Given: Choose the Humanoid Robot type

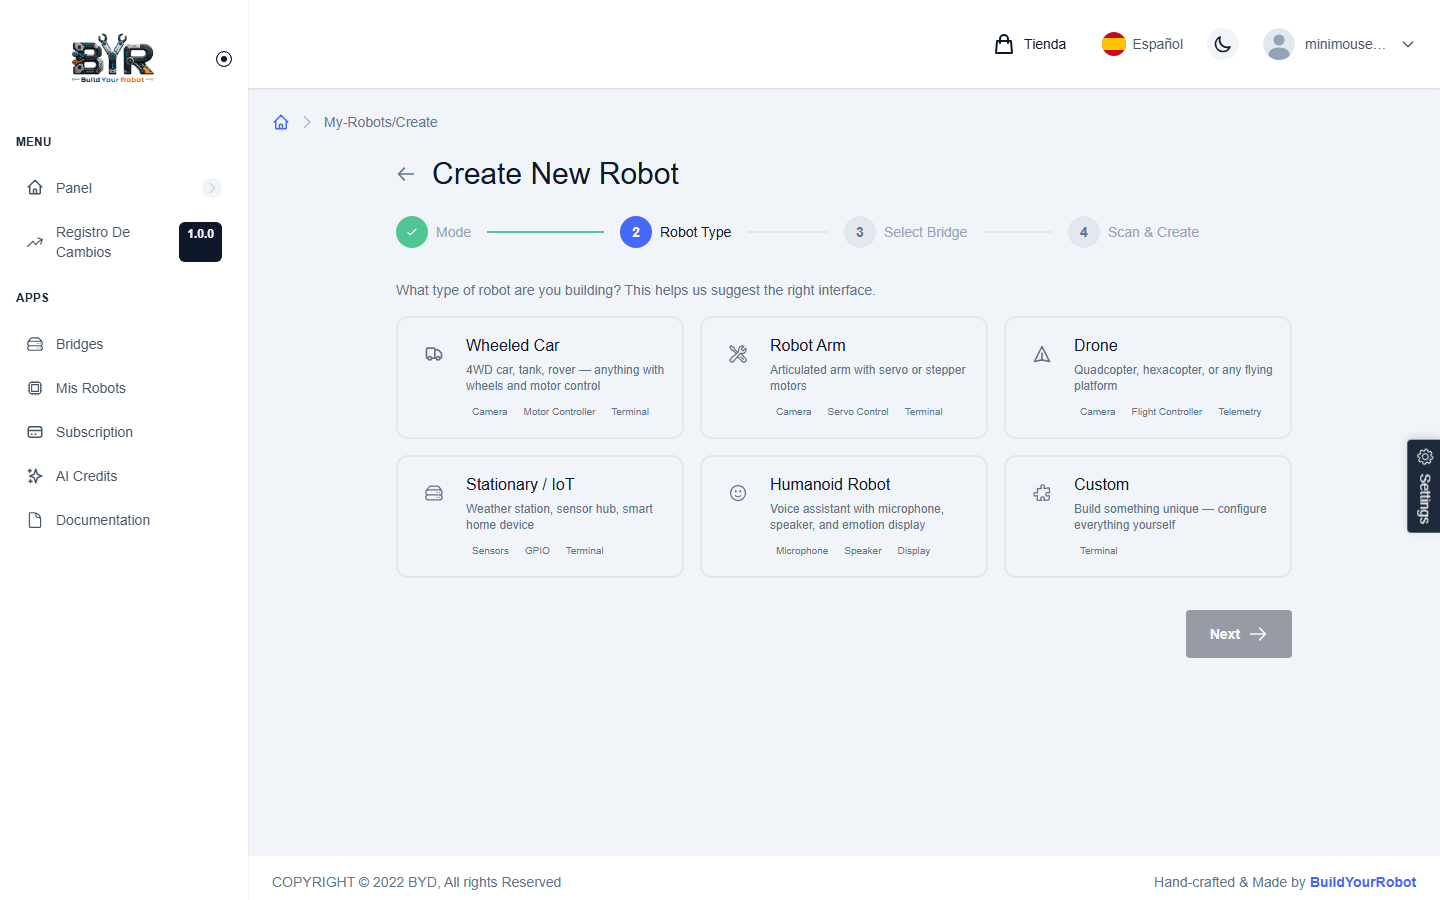Looking at the screenshot, I should point(844,517).
